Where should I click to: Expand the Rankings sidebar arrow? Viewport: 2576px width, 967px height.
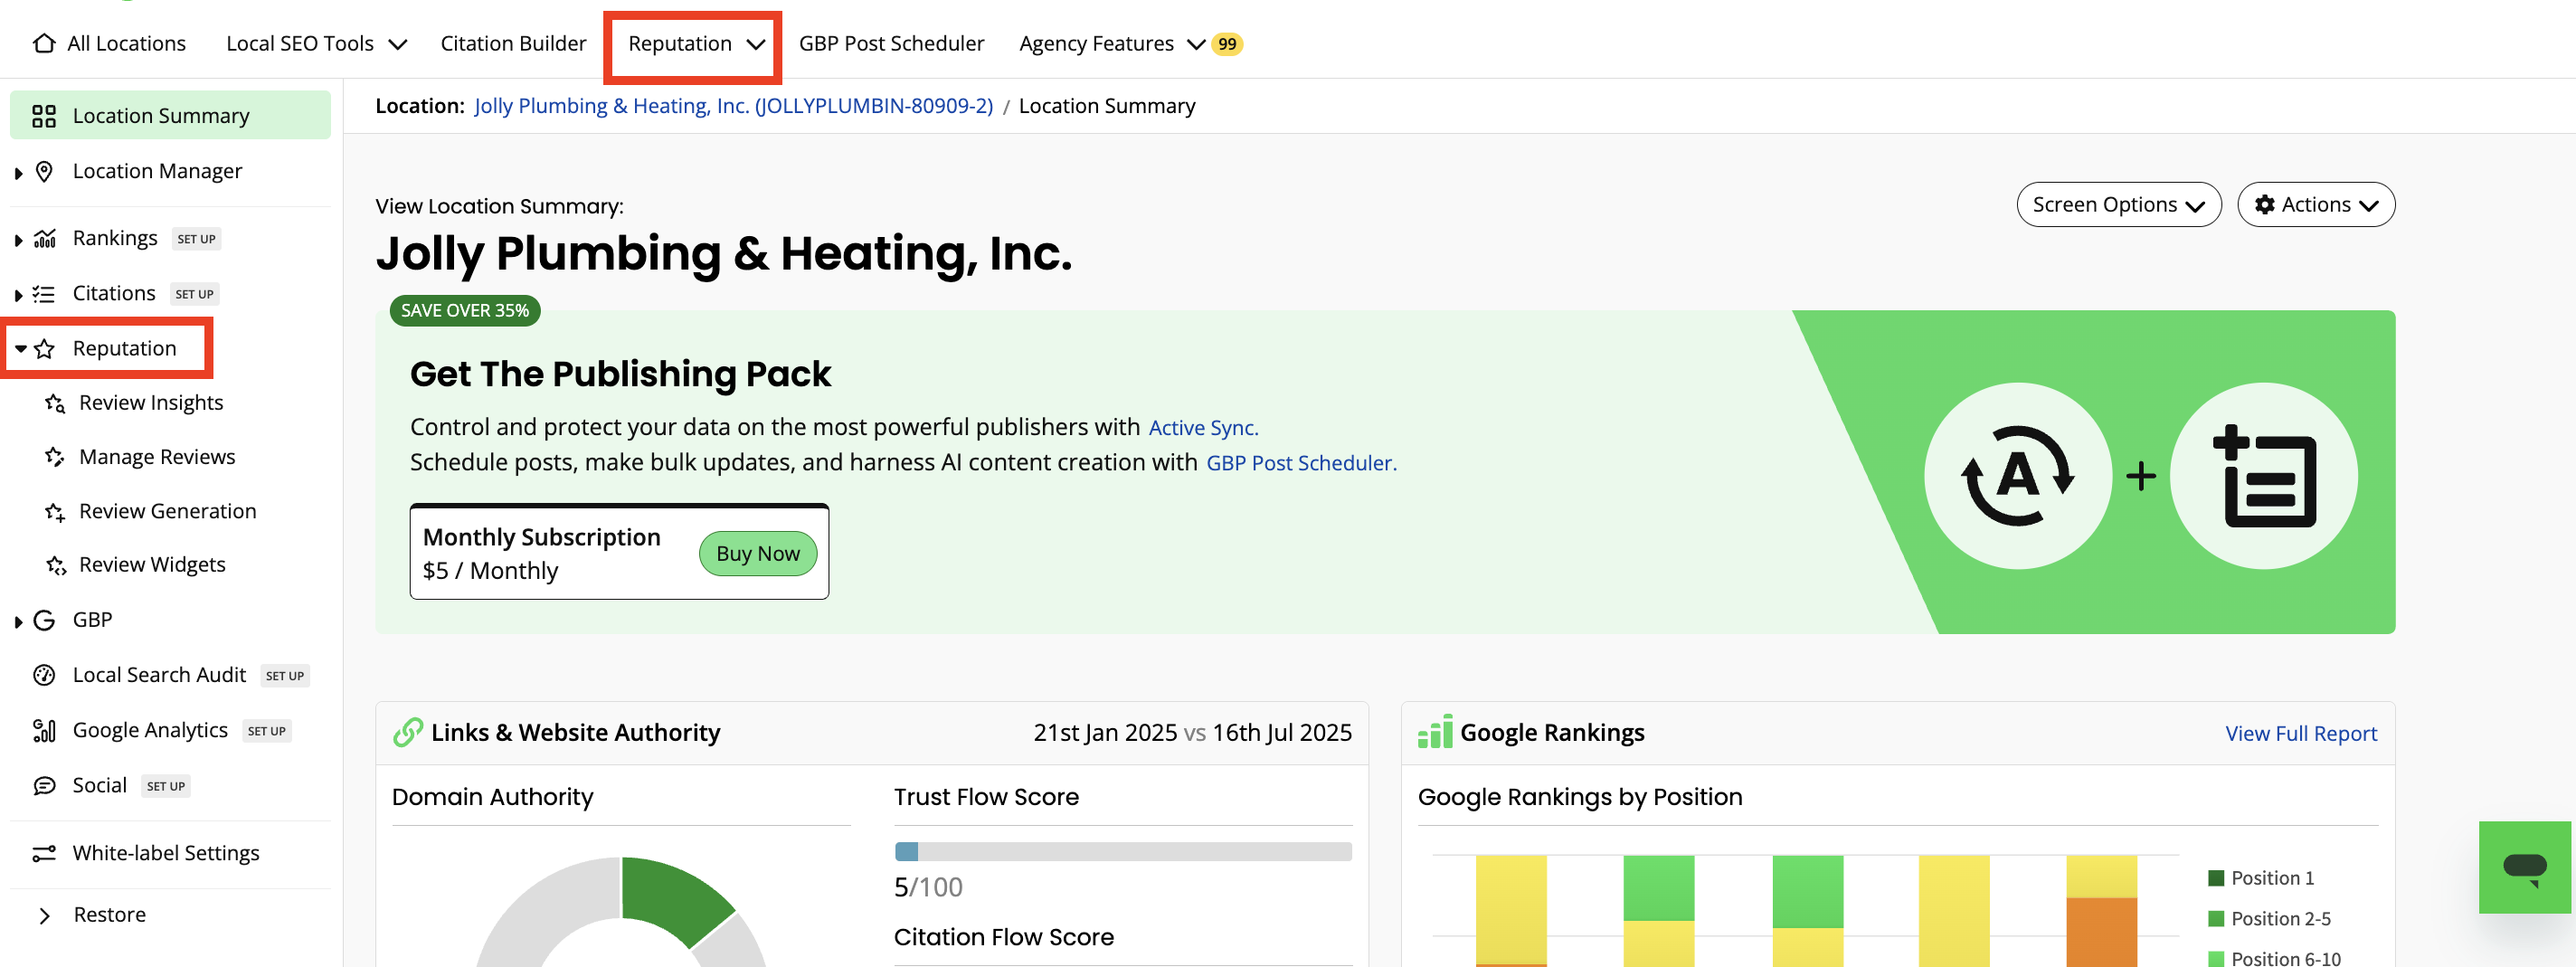point(18,240)
